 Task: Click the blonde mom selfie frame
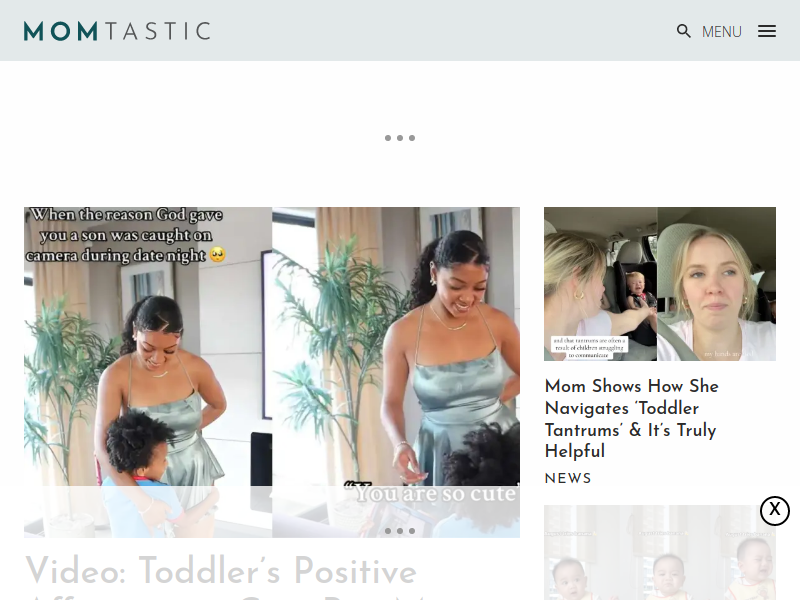coord(716,284)
